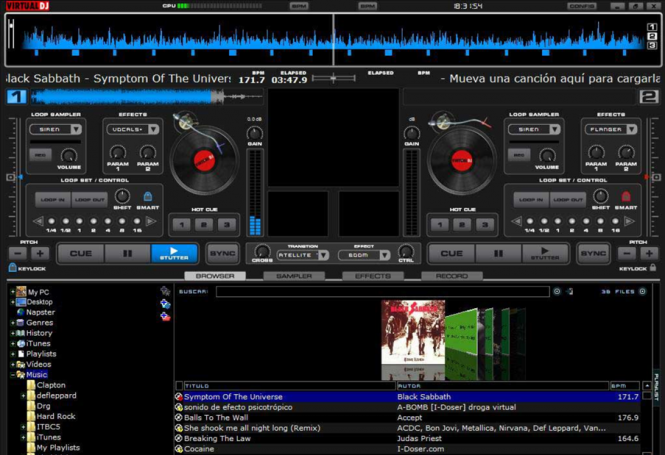The width and height of the screenshot is (665, 455).
Task: Click the right deck Smart lock icon
Action: click(x=626, y=197)
